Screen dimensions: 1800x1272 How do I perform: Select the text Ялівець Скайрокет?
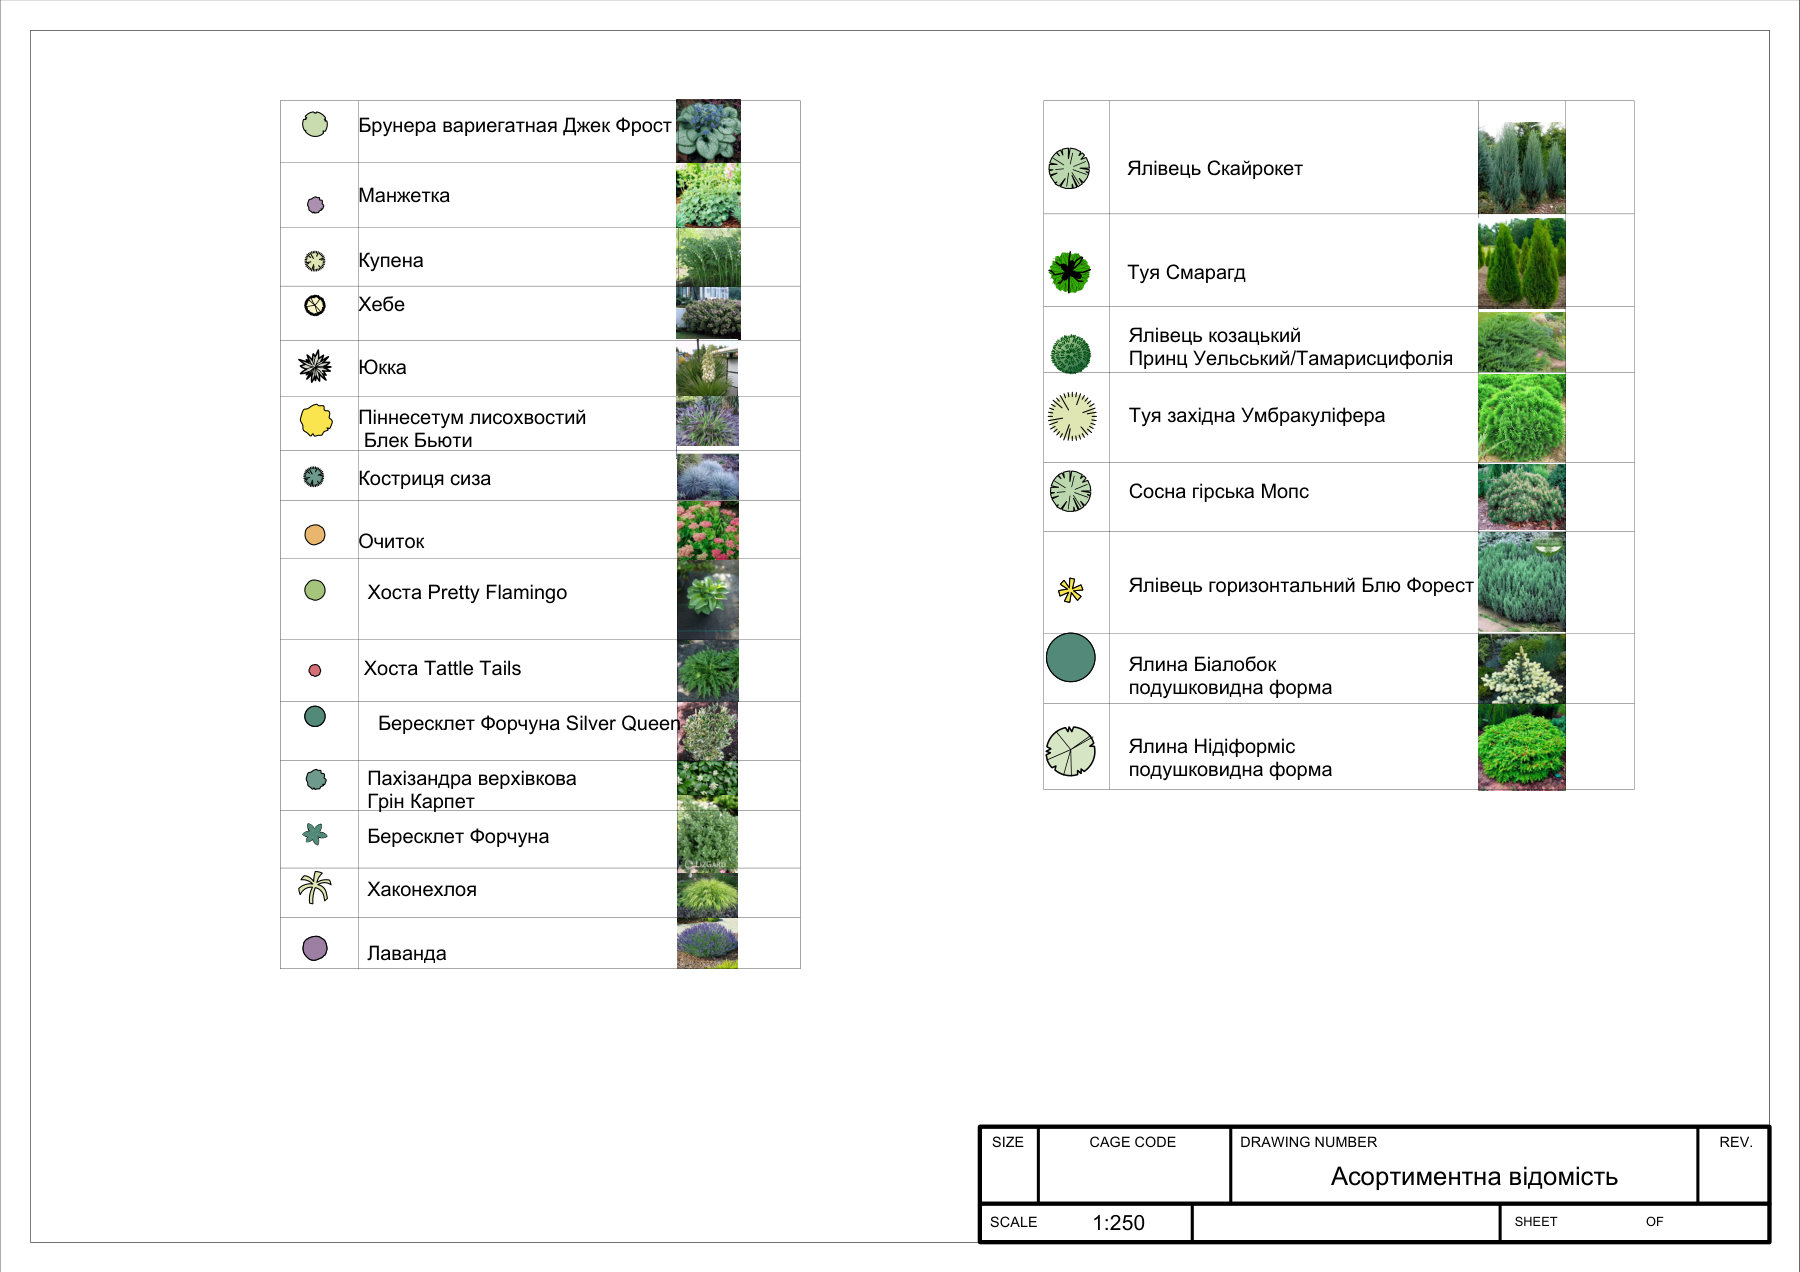(x=1215, y=168)
